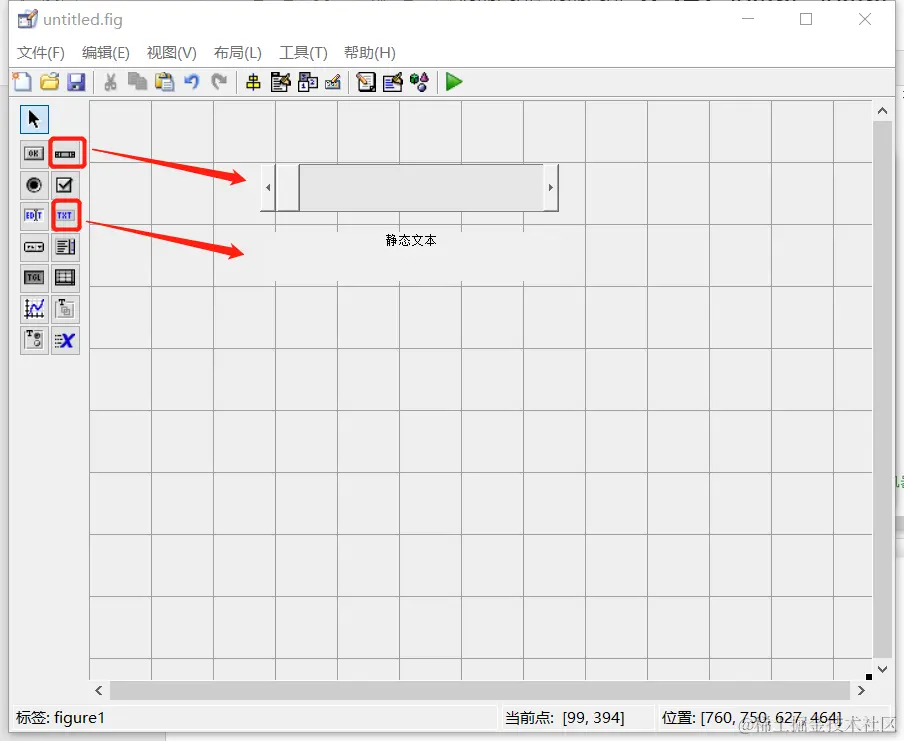
Task: Run the figure with the green arrow
Action: click(x=454, y=82)
